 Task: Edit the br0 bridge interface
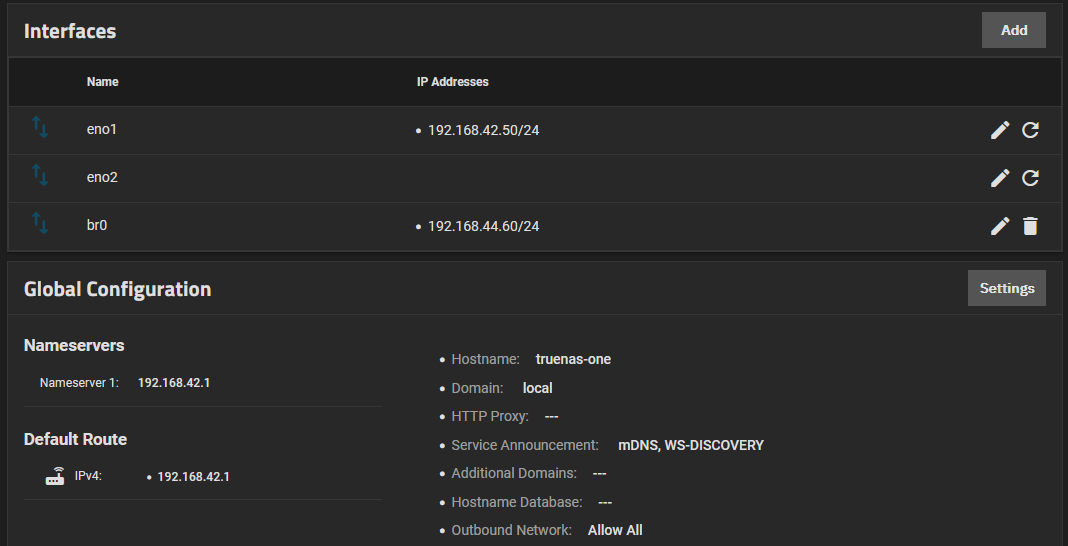[999, 226]
